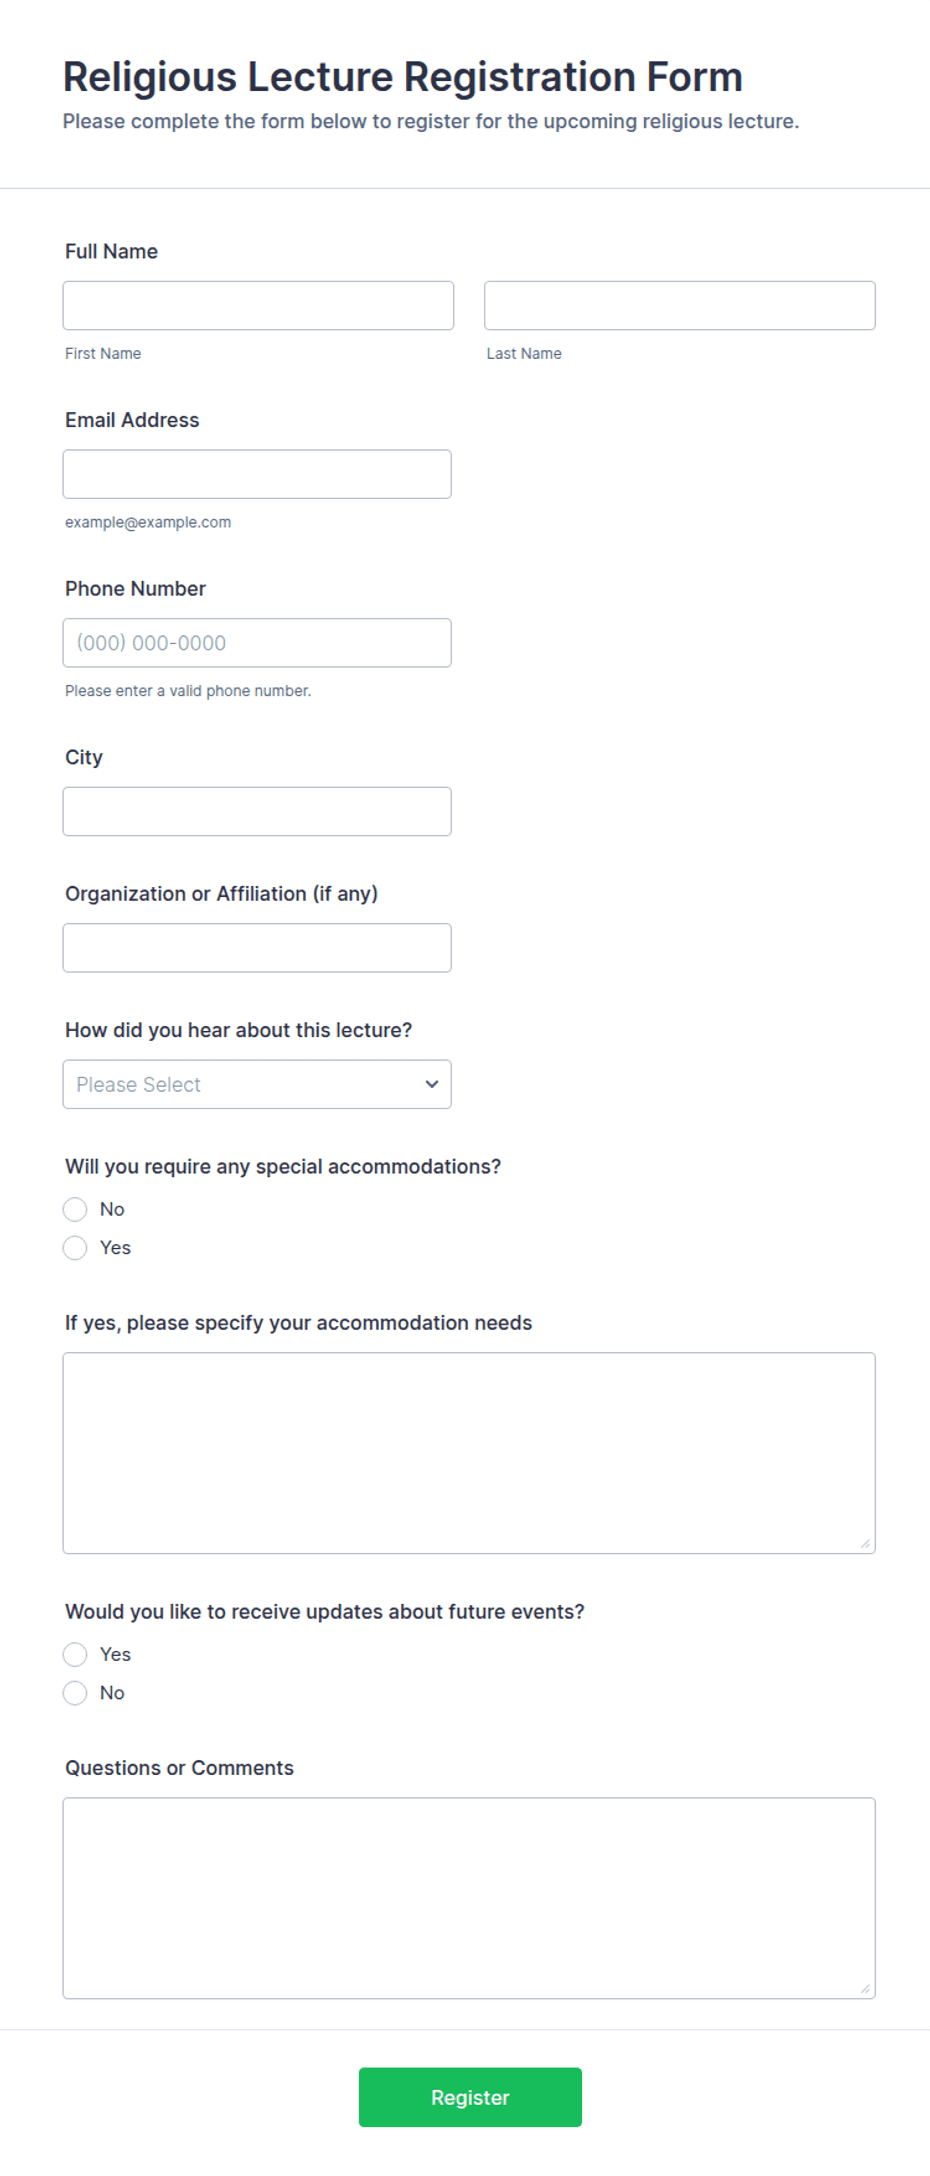Screen dimensions: 930x2176
Task: Click resize handle of Questions or Comments box
Action: point(866,1989)
